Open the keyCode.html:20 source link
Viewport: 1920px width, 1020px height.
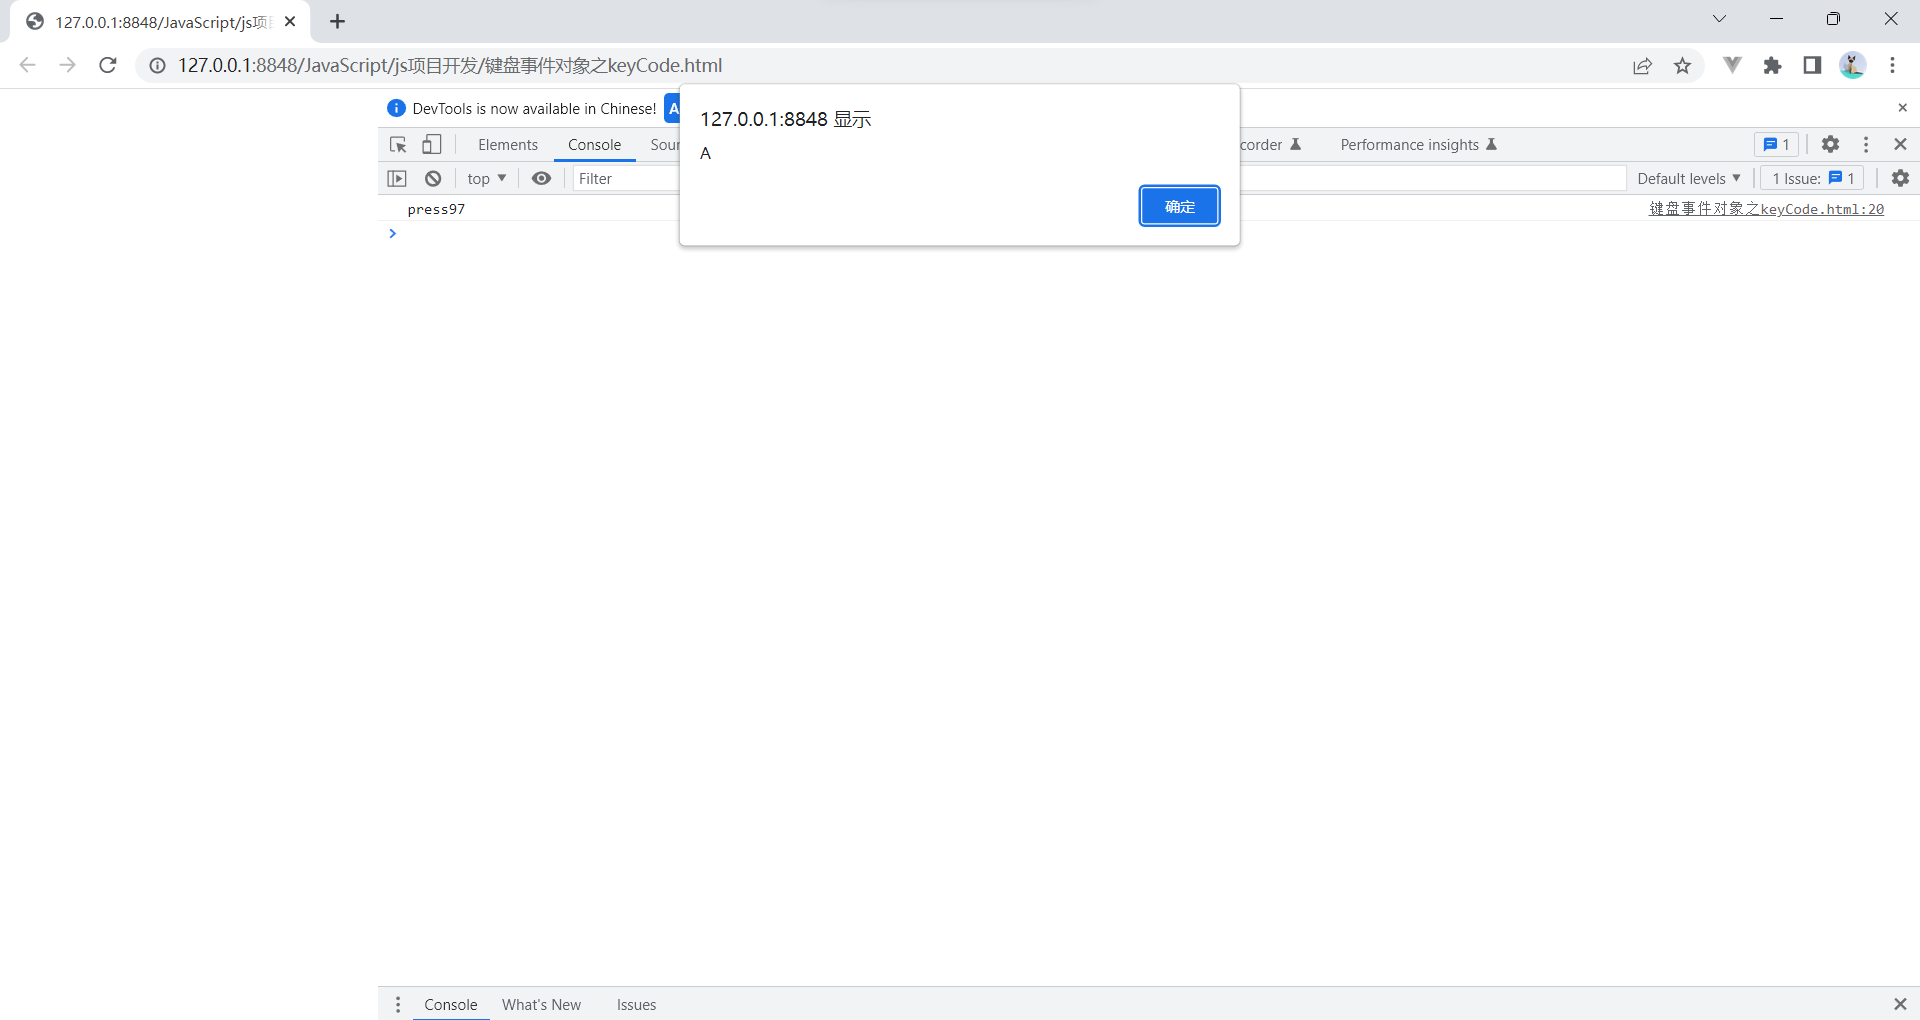(x=1766, y=209)
